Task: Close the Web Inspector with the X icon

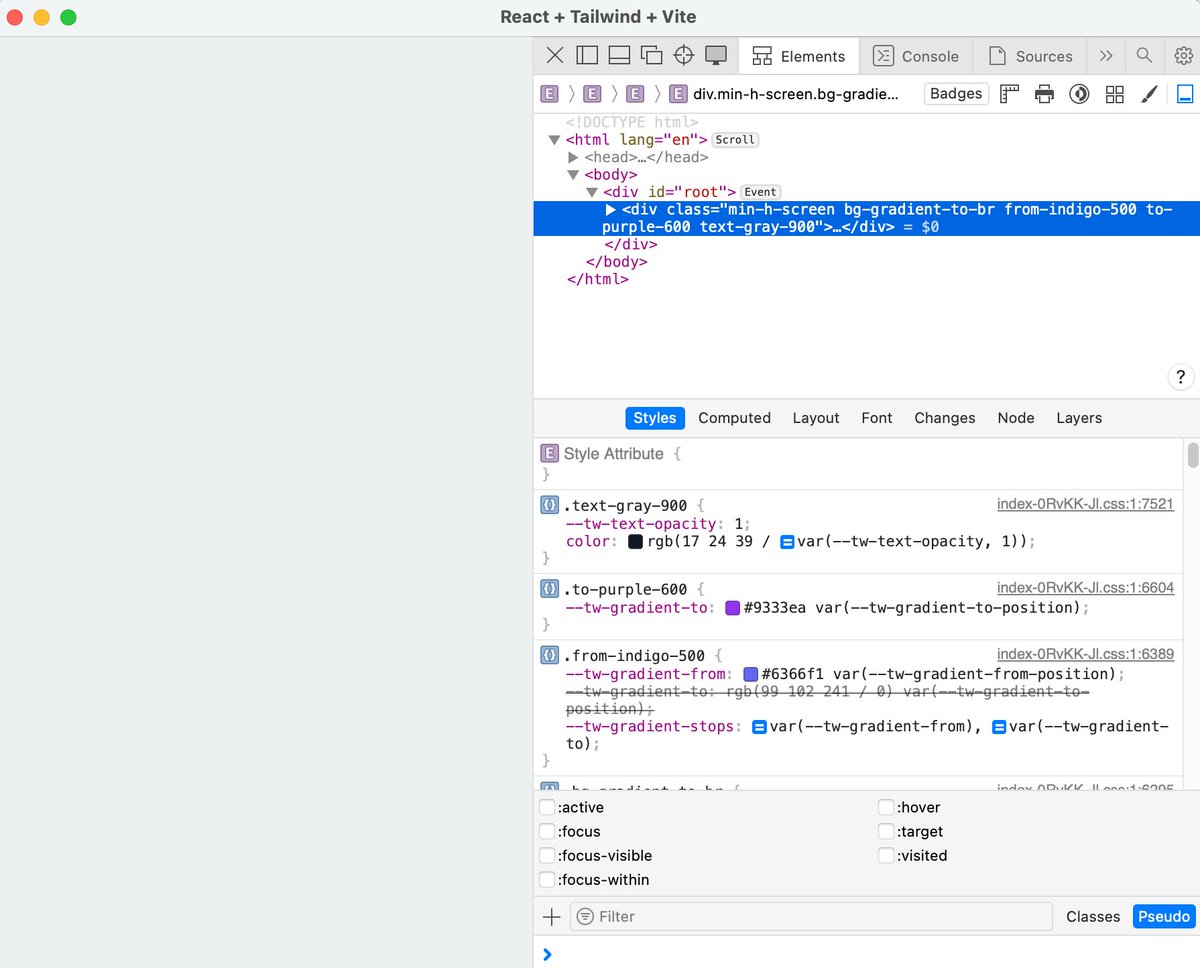Action: [555, 56]
